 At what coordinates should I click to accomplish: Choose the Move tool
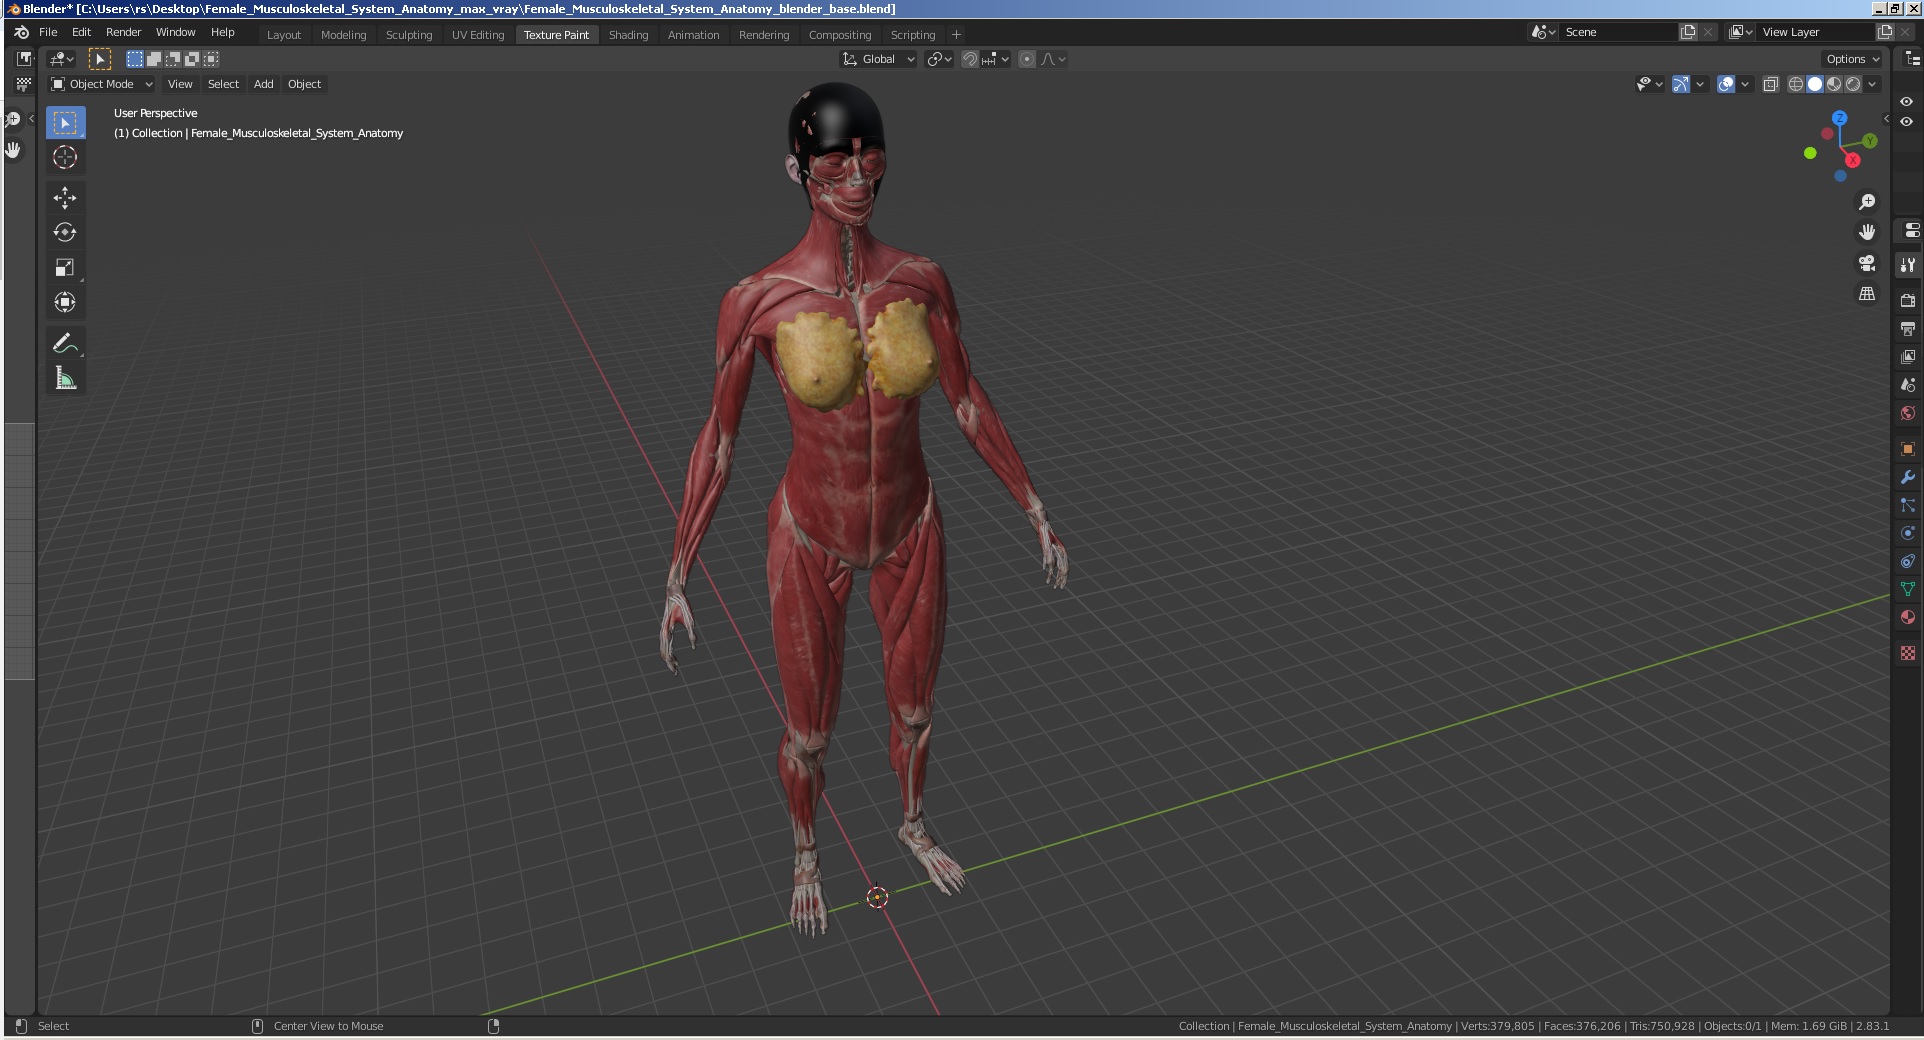tap(65, 198)
